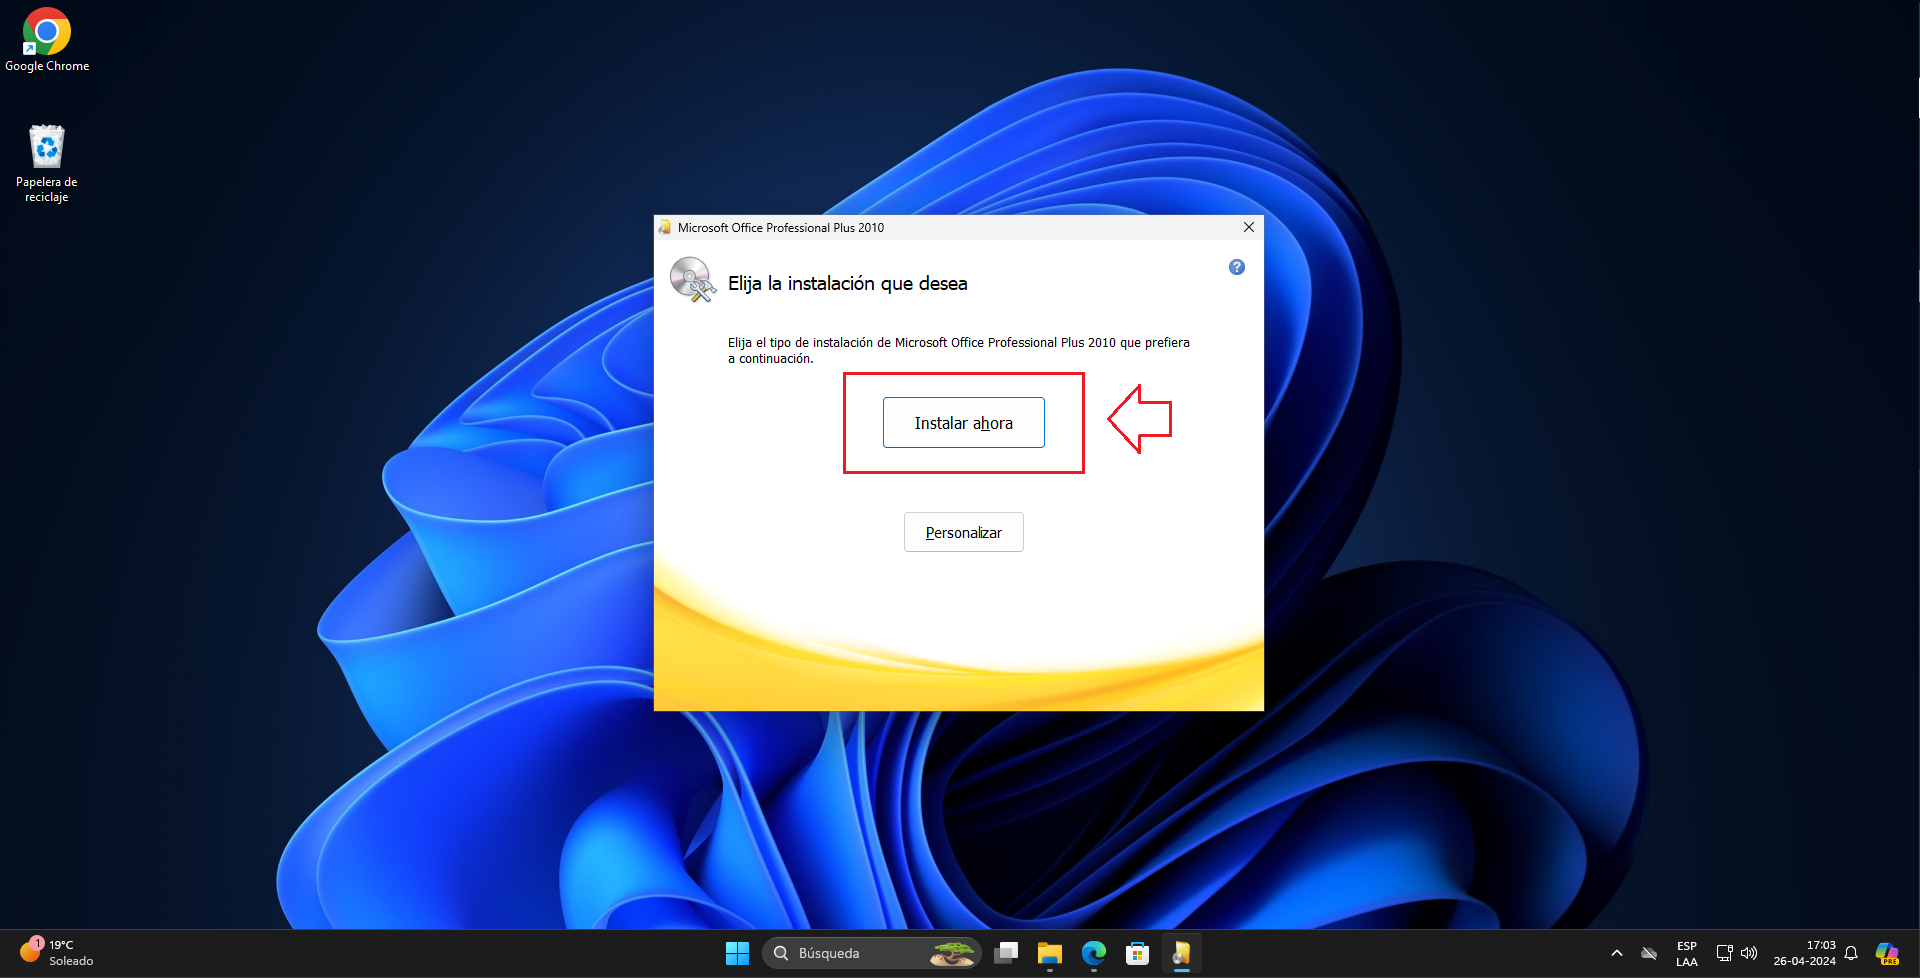1920x978 pixels.
Task: Click the cloud sync tray icon
Action: (x=1649, y=953)
